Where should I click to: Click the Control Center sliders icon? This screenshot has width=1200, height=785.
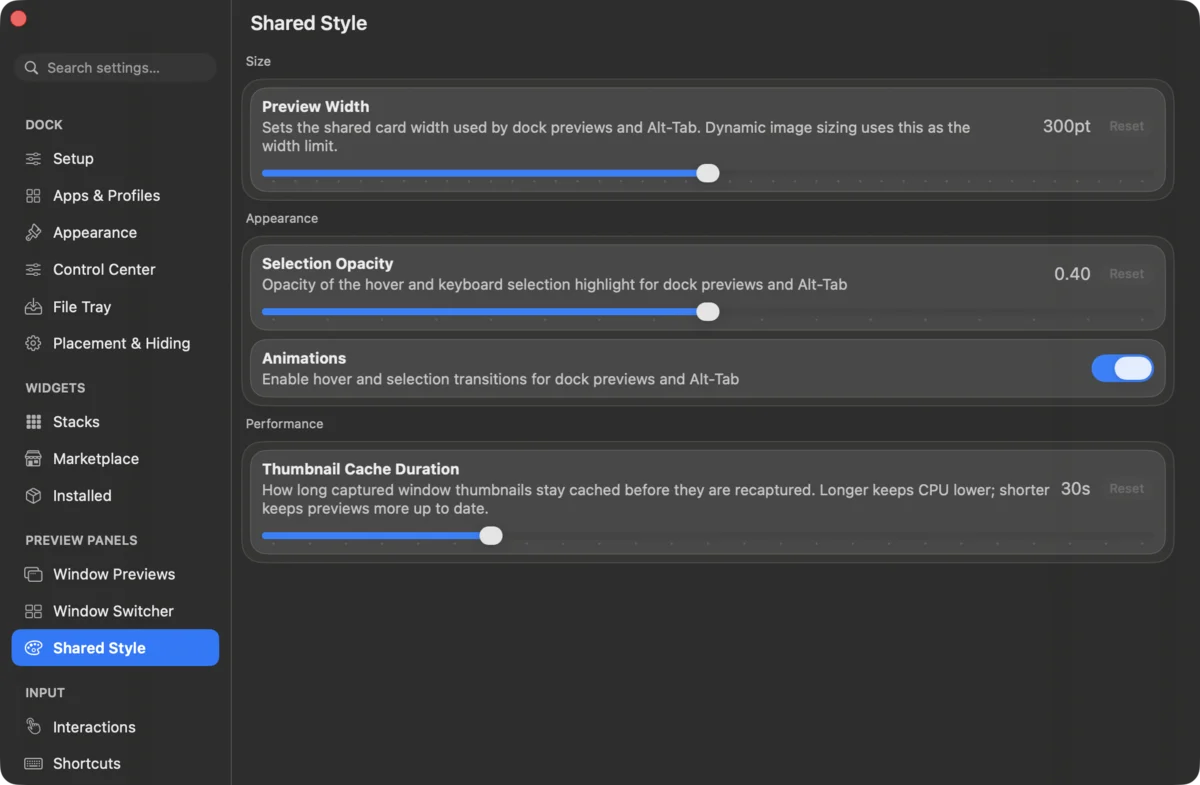pyautogui.click(x=33, y=270)
